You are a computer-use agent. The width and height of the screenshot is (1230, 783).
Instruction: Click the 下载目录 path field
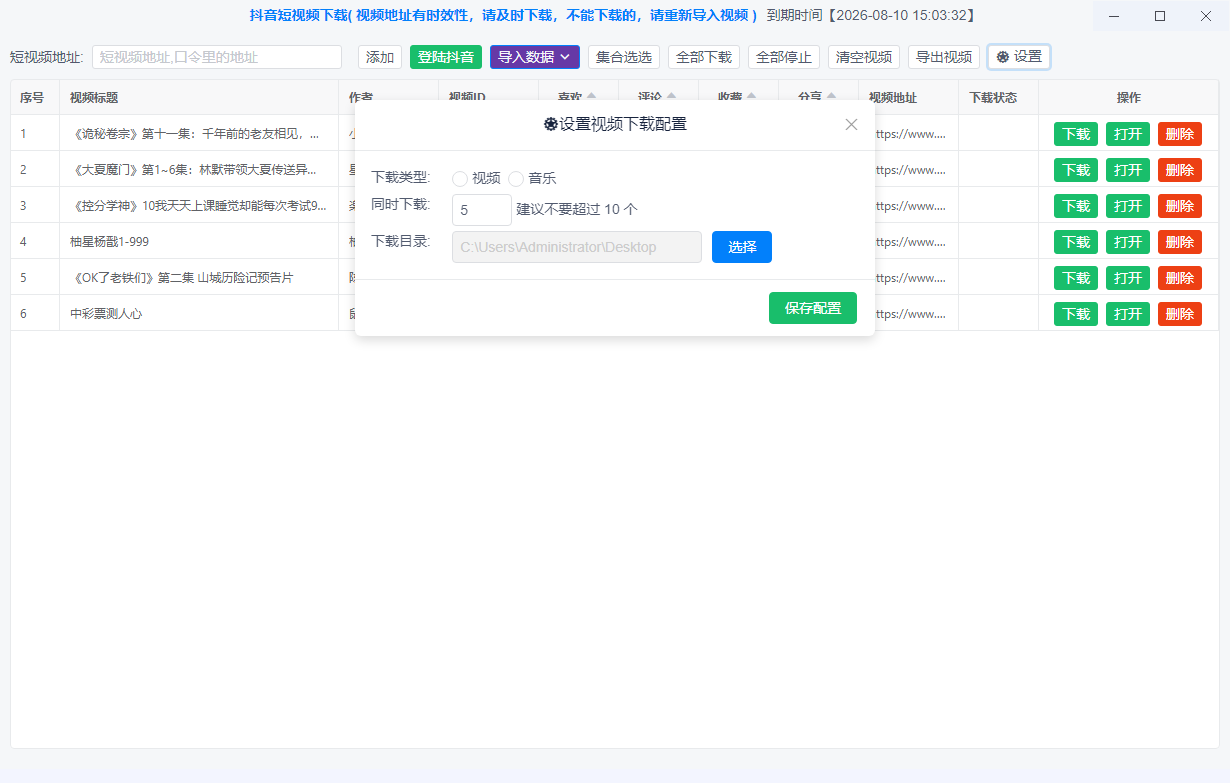[x=577, y=247]
